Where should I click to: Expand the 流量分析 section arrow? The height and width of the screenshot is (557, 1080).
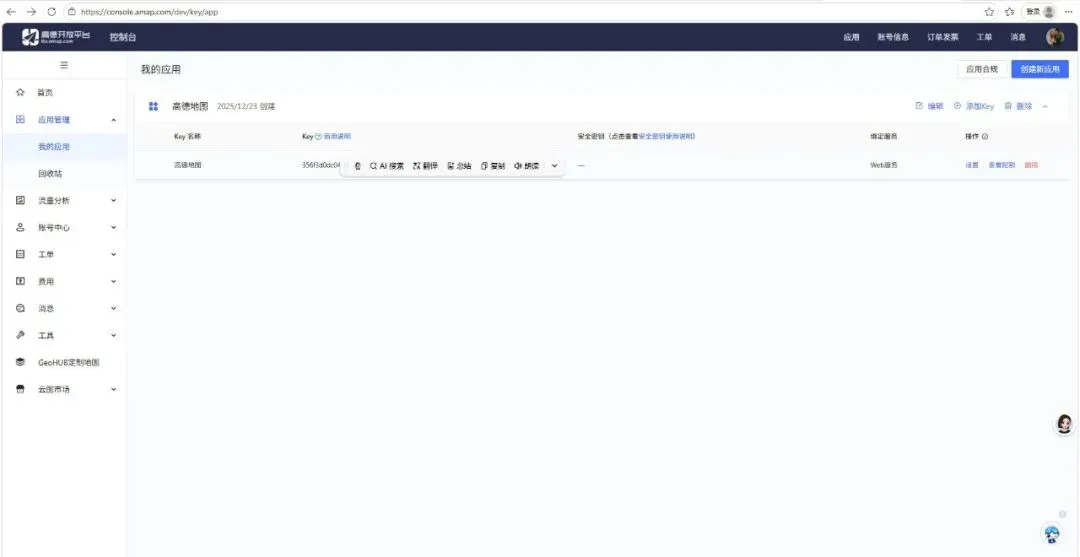(x=114, y=200)
